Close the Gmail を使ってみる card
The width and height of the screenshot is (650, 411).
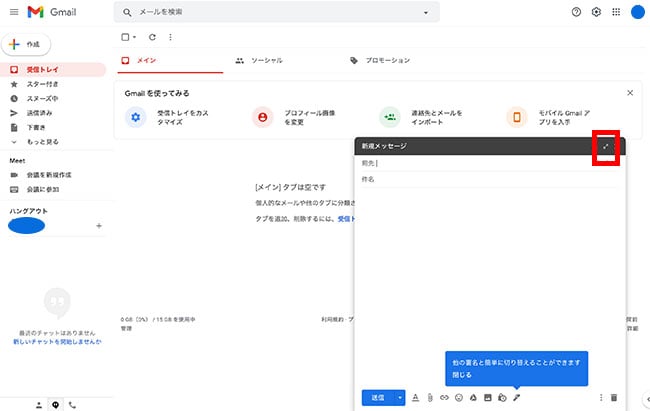pos(630,93)
